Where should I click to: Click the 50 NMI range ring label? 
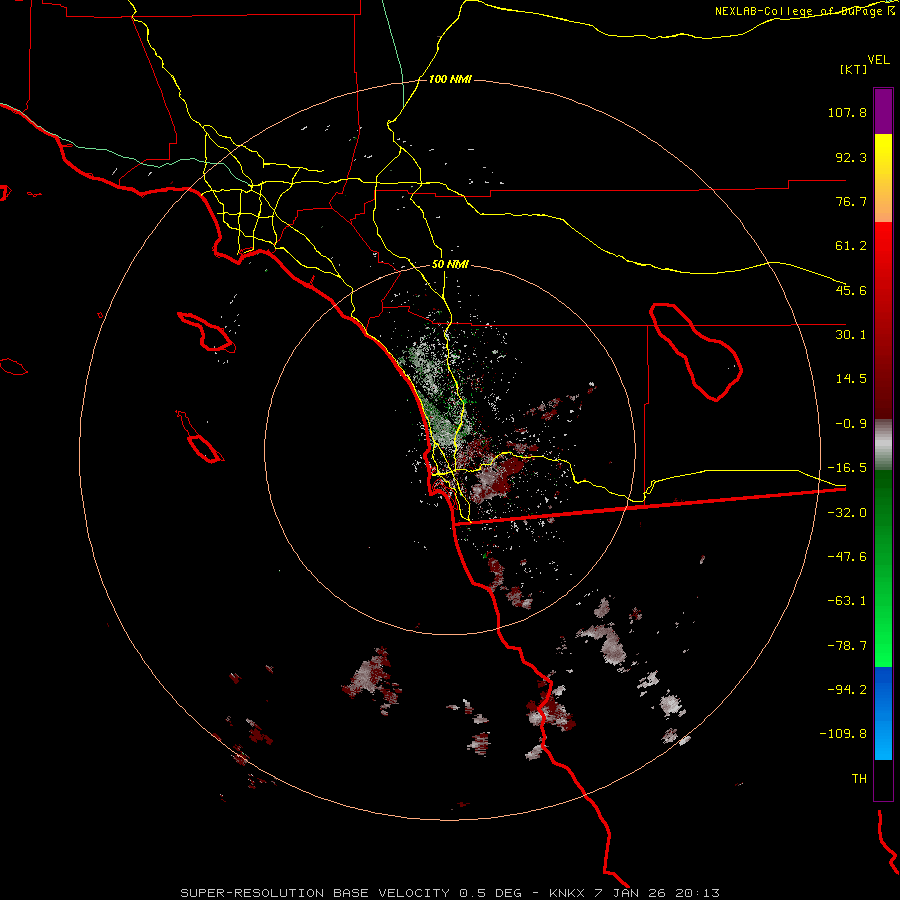tap(451, 265)
